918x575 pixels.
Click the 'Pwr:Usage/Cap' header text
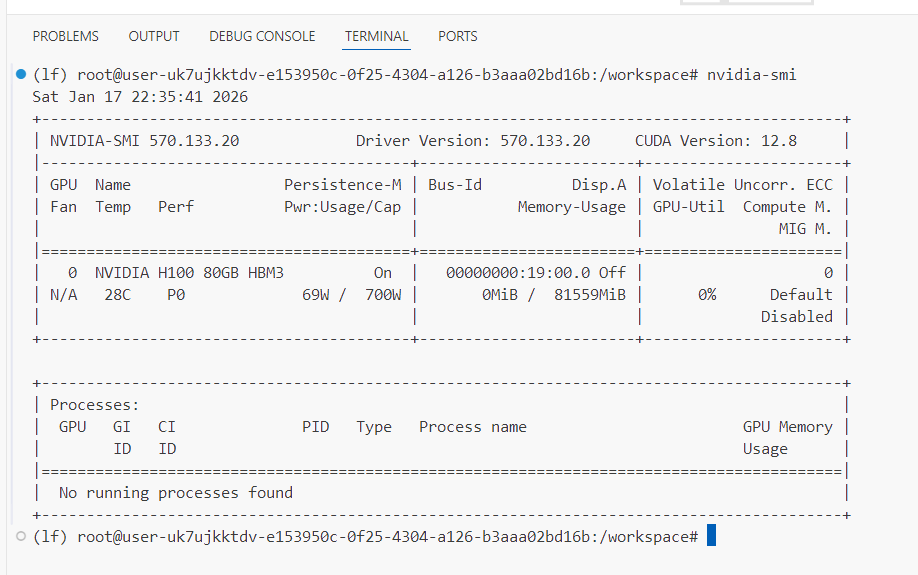pos(342,207)
